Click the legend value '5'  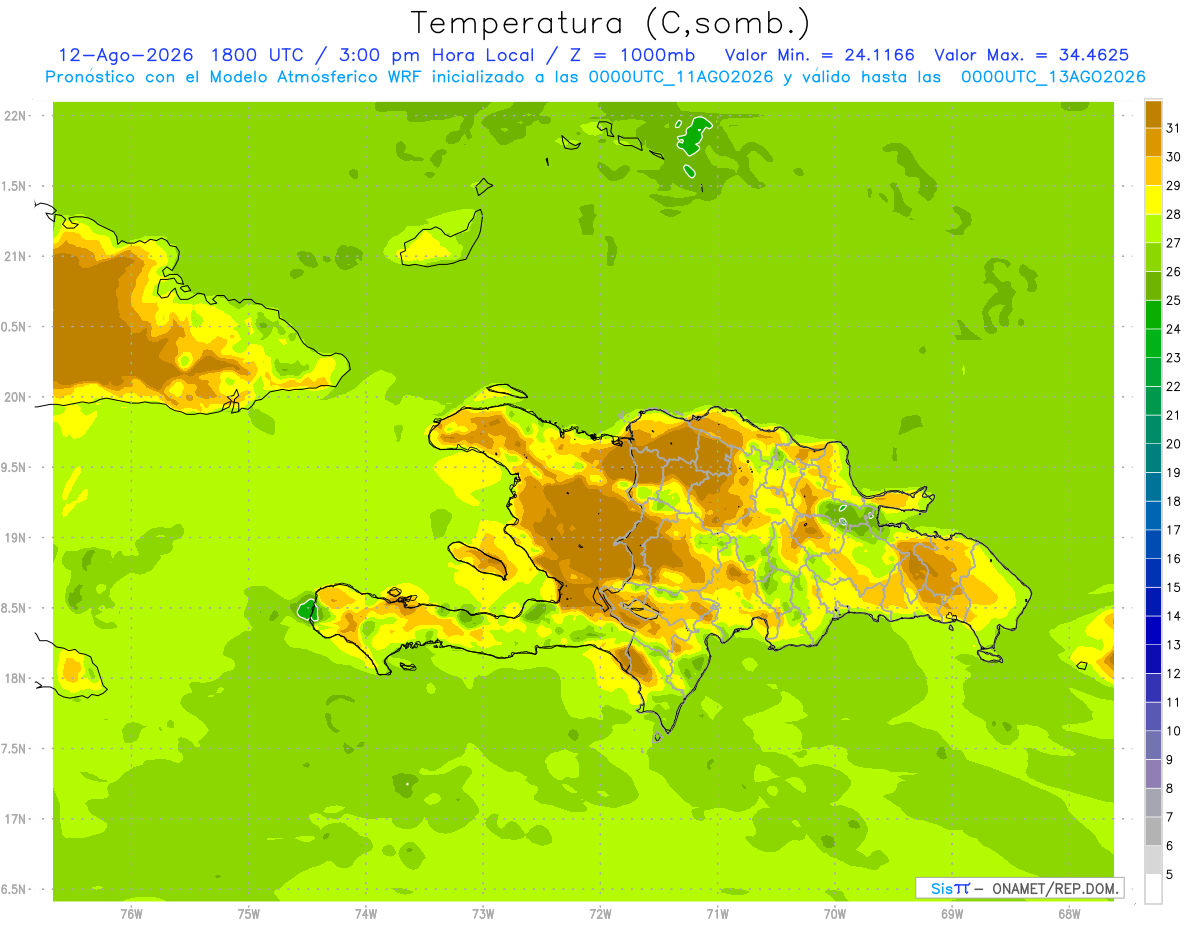[1170, 874]
